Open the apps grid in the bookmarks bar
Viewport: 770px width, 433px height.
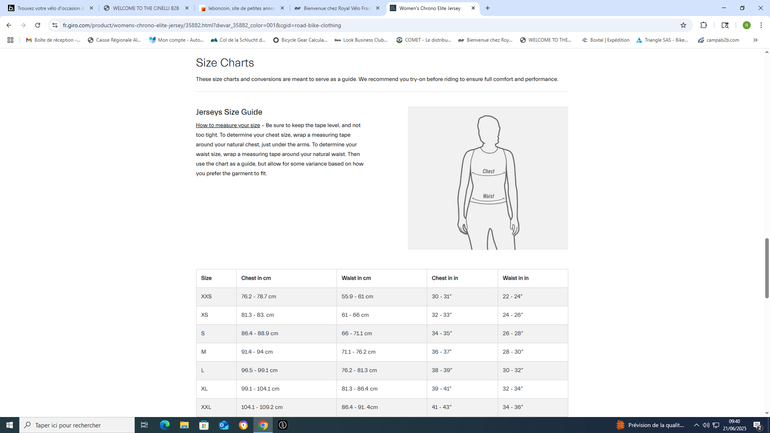click(x=10, y=40)
